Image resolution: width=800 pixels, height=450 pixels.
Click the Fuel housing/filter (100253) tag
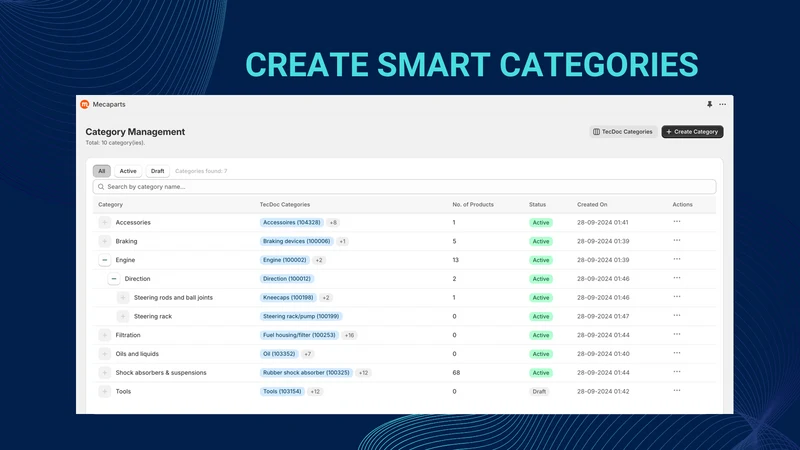(299, 335)
